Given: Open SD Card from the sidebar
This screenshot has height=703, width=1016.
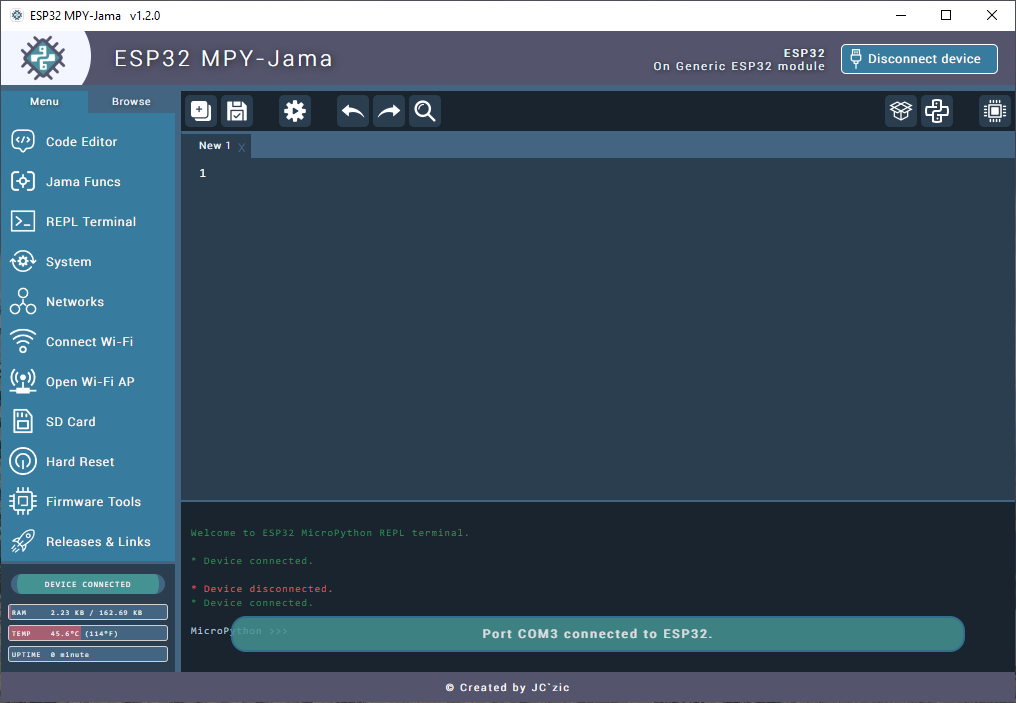Looking at the screenshot, I should (x=87, y=422).
